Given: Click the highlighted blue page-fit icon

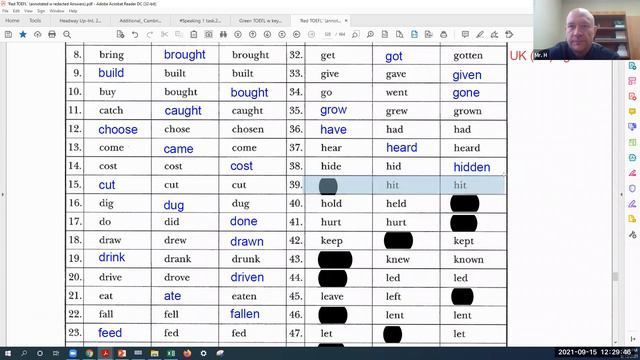Looking at the screenshot, I should (x=414, y=35).
